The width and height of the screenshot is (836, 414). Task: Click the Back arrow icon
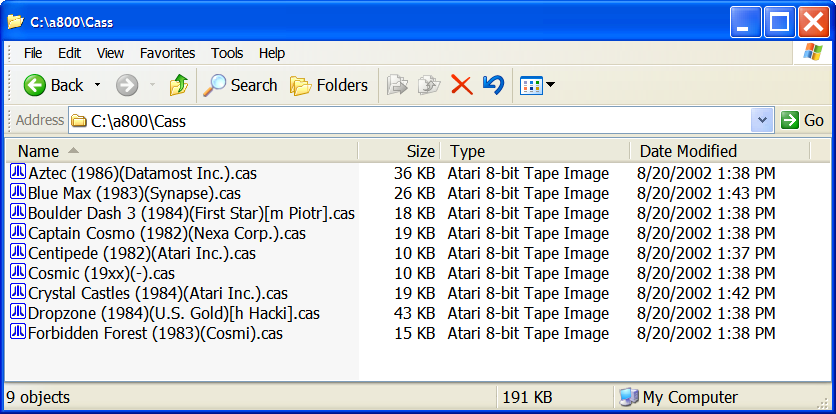click(x=35, y=85)
